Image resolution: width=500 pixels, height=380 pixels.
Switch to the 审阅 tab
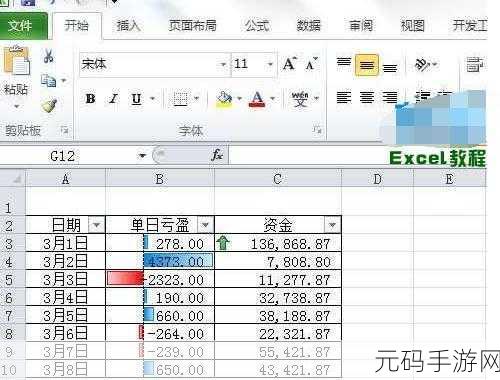click(360, 25)
